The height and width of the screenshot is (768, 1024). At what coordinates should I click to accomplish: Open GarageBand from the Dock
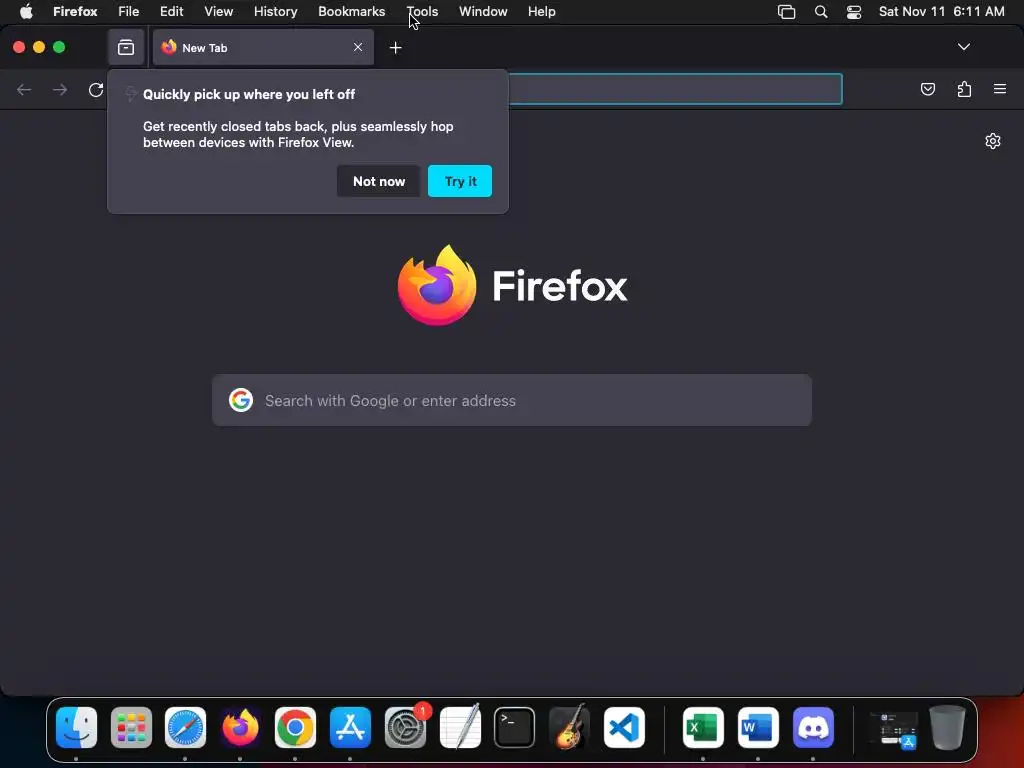(x=569, y=726)
